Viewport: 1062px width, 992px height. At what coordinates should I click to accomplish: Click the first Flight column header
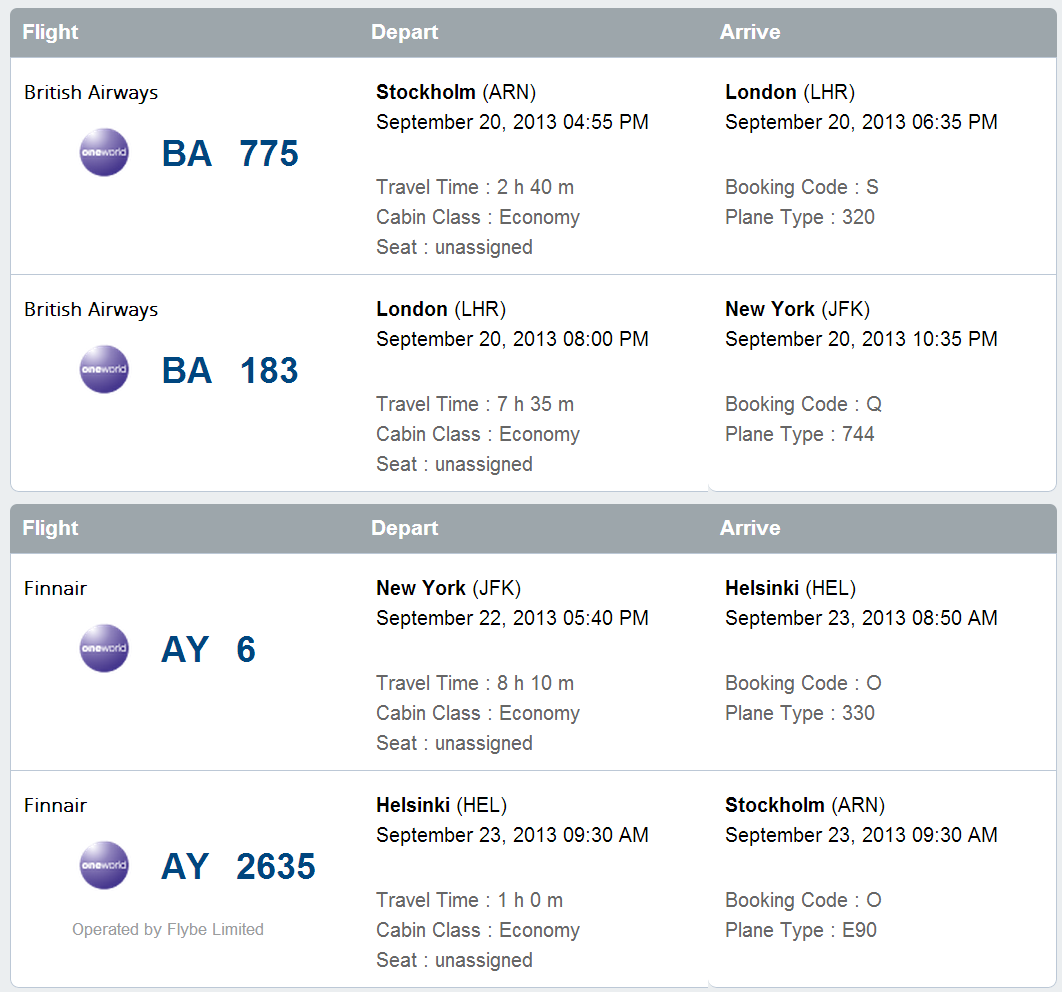(50, 32)
